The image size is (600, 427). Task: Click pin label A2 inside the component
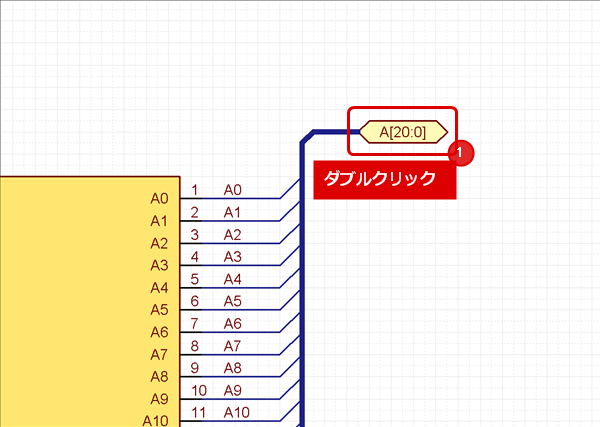tap(159, 243)
